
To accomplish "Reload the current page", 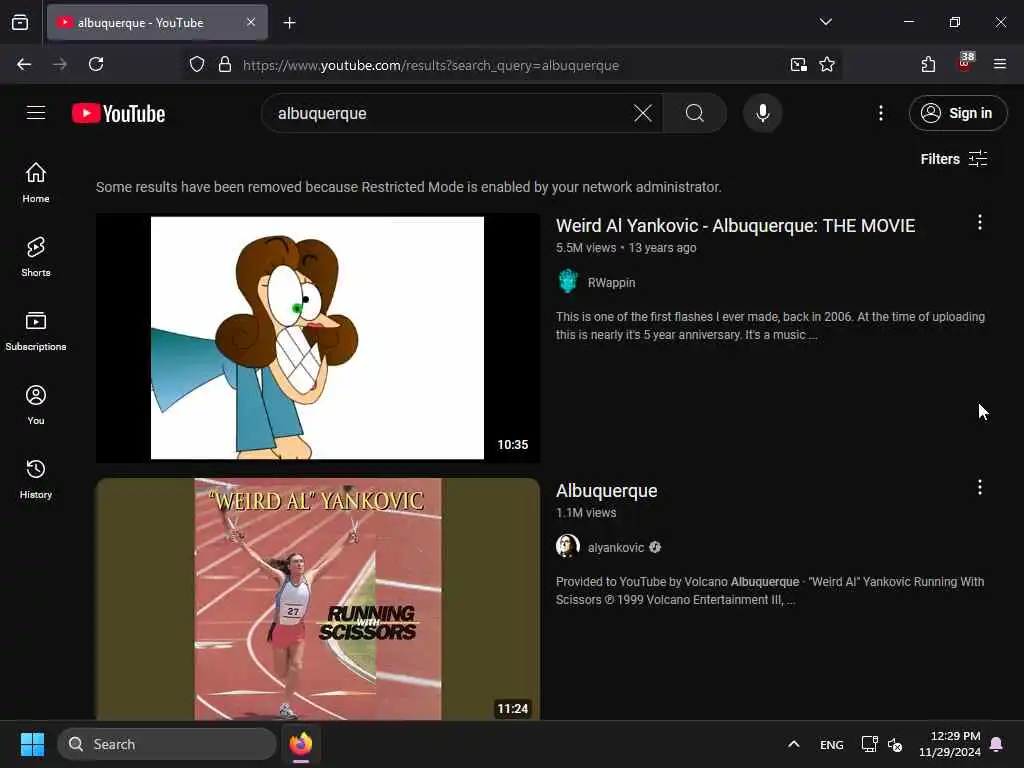I will click(x=96, y=64).
